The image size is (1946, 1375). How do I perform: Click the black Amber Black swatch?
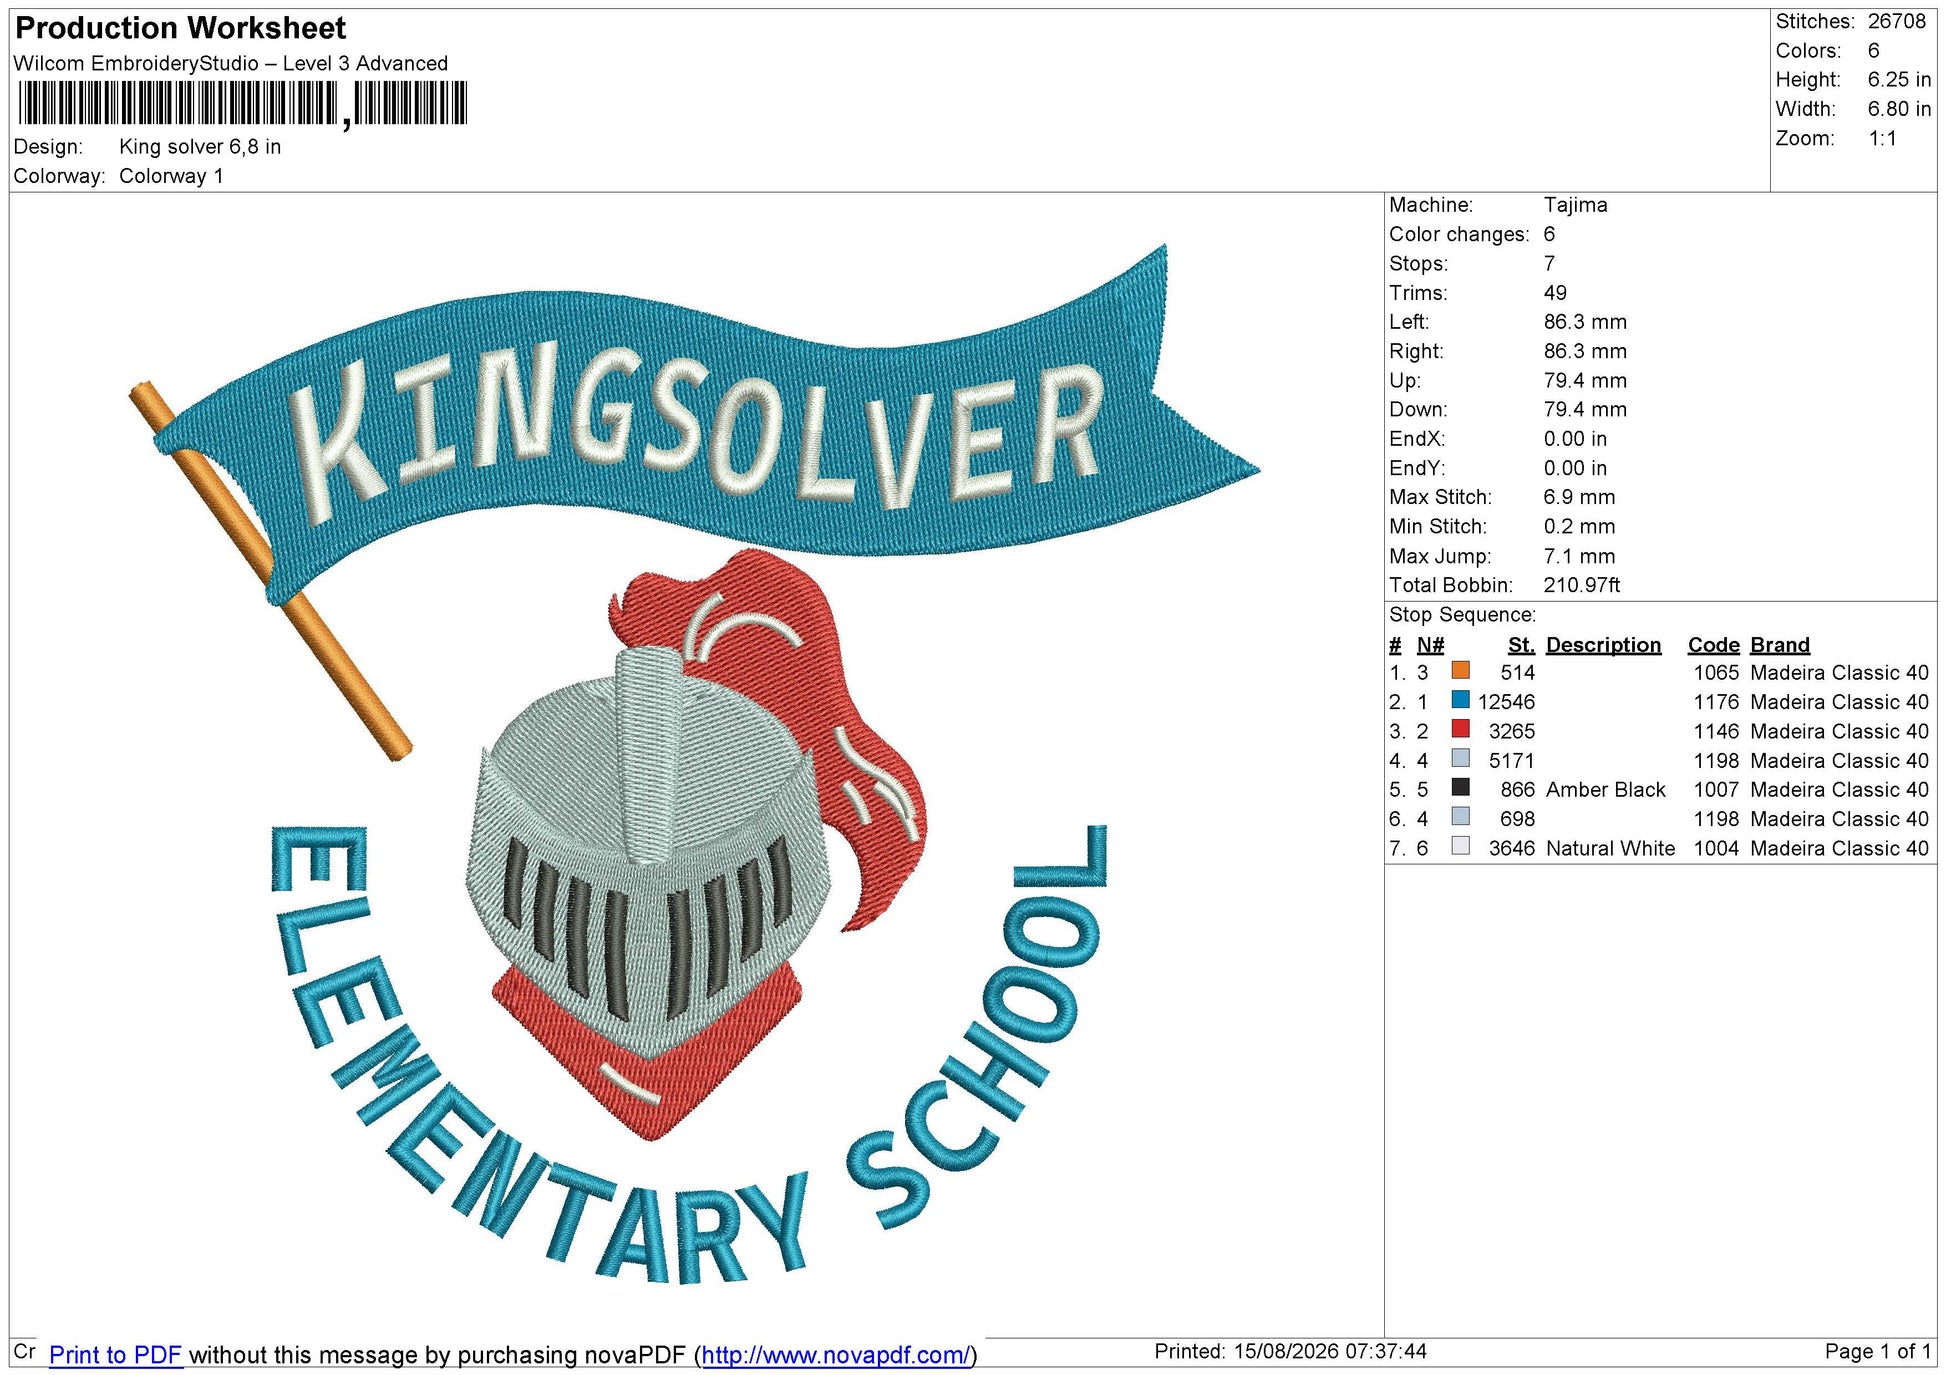[1460, 788]
